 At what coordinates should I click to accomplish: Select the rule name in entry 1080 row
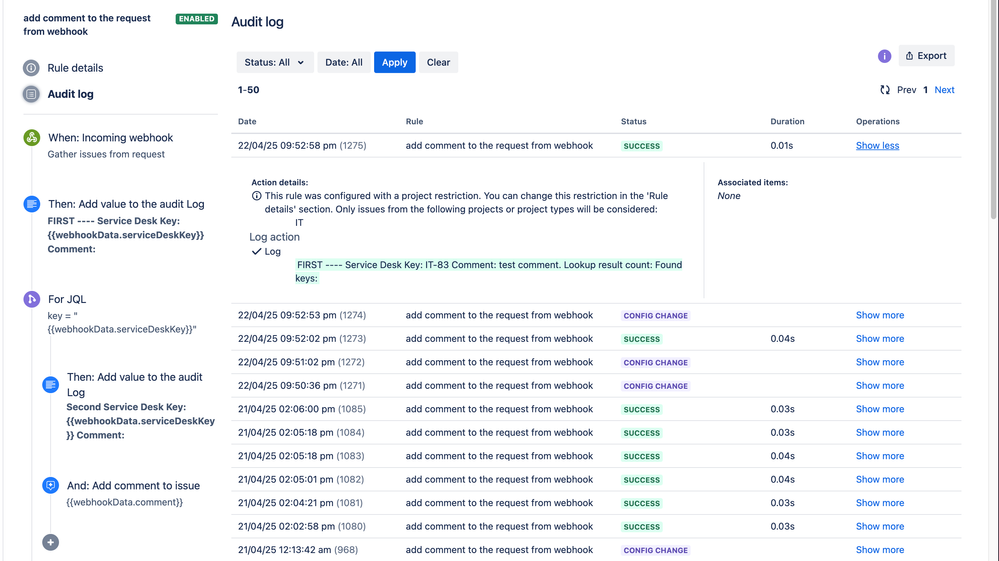(x=499, y=527)
